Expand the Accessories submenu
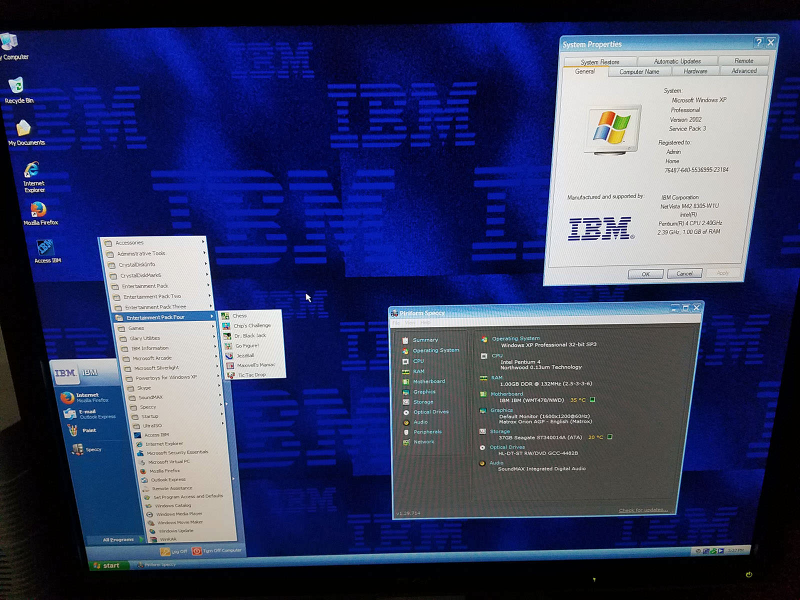Image resolution: width=800 pixels, height=600 pixels. (155, 243)
